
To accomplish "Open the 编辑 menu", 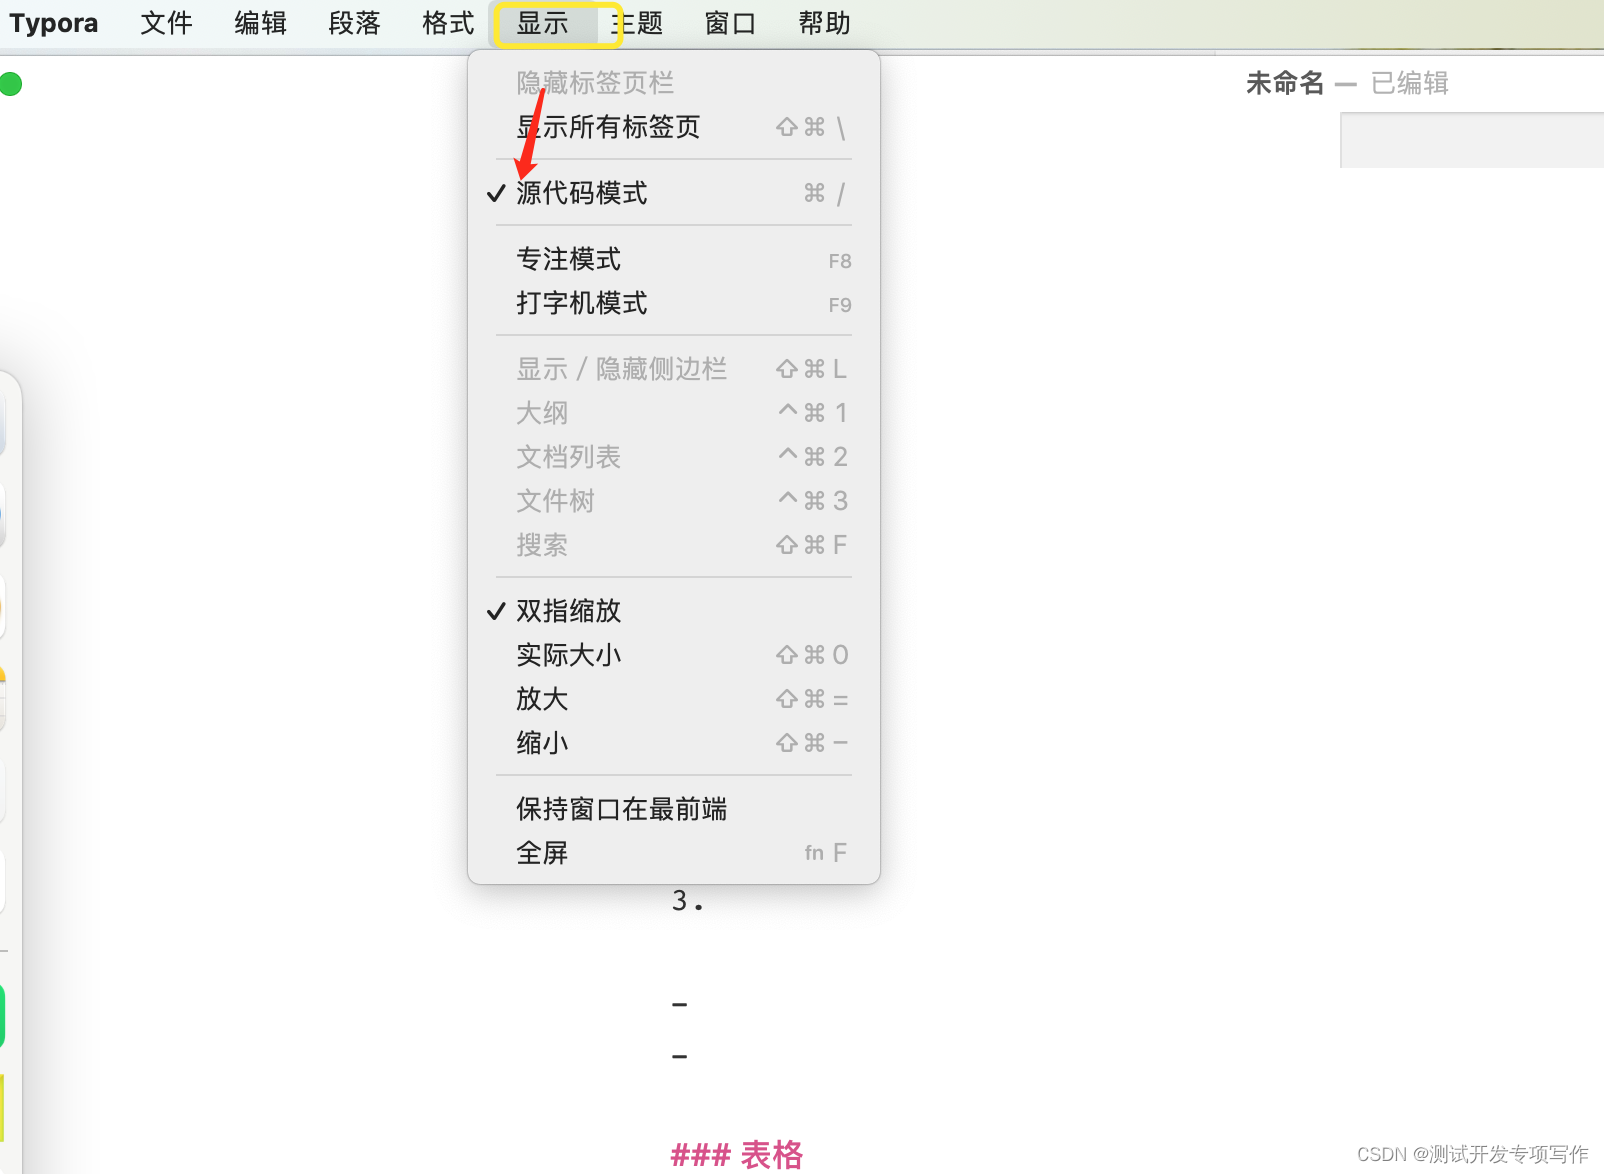I will coord(260,23).
